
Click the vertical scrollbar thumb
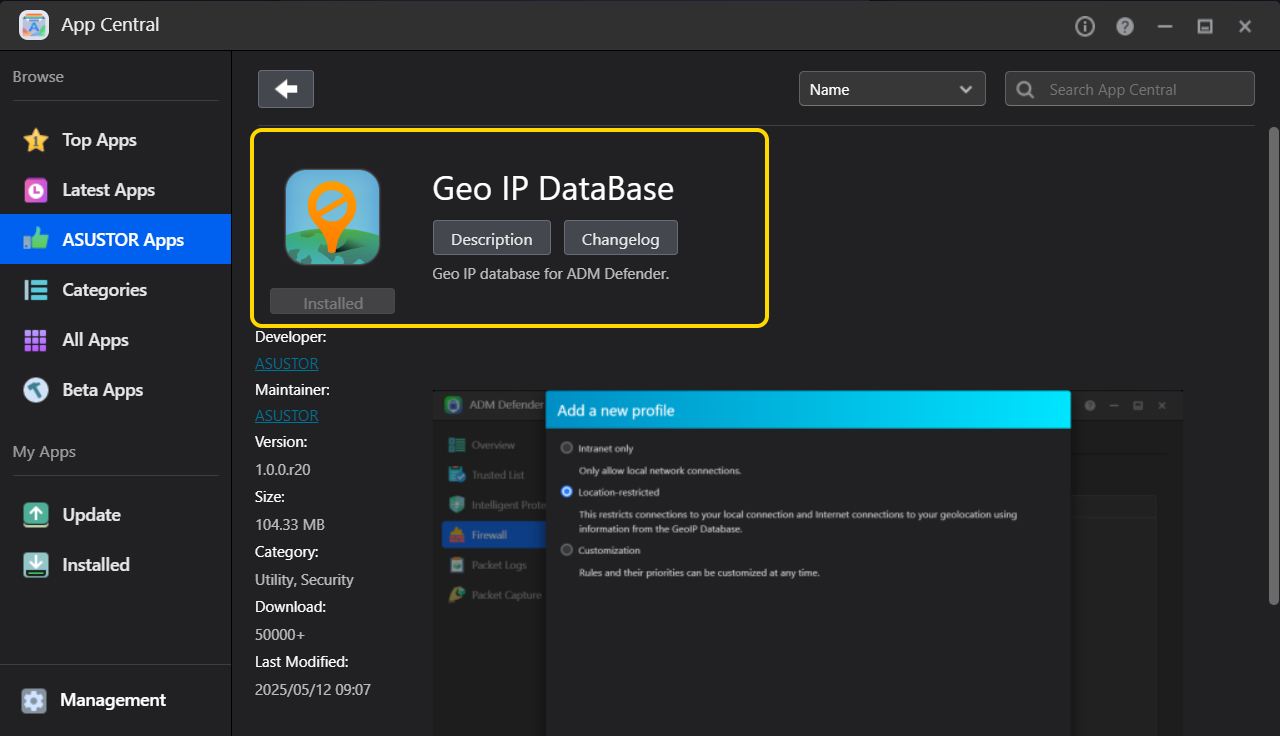[x=1273, y=365]
